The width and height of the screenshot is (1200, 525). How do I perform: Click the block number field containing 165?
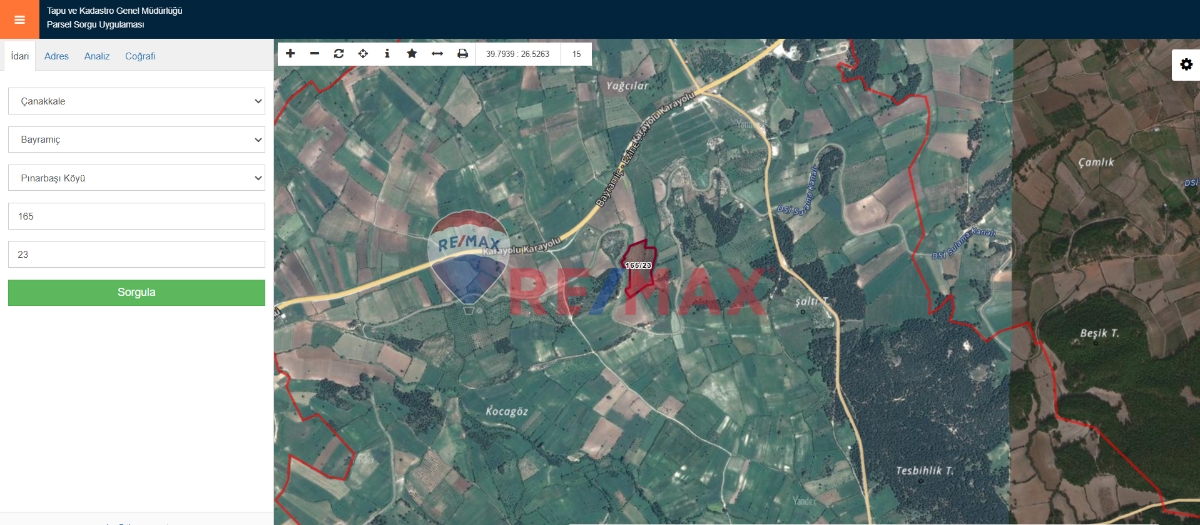(136, 216)
